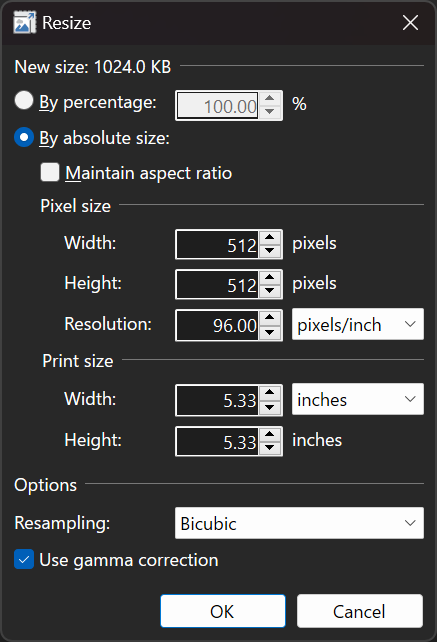Click the Cancel button

tap(360, 611)
